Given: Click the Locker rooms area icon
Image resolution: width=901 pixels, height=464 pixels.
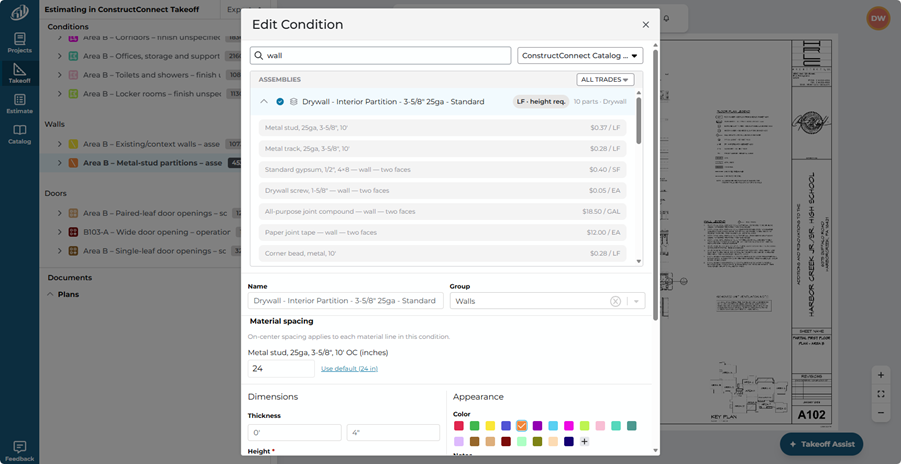Looking at the screenshot, I should coord(74,93).
